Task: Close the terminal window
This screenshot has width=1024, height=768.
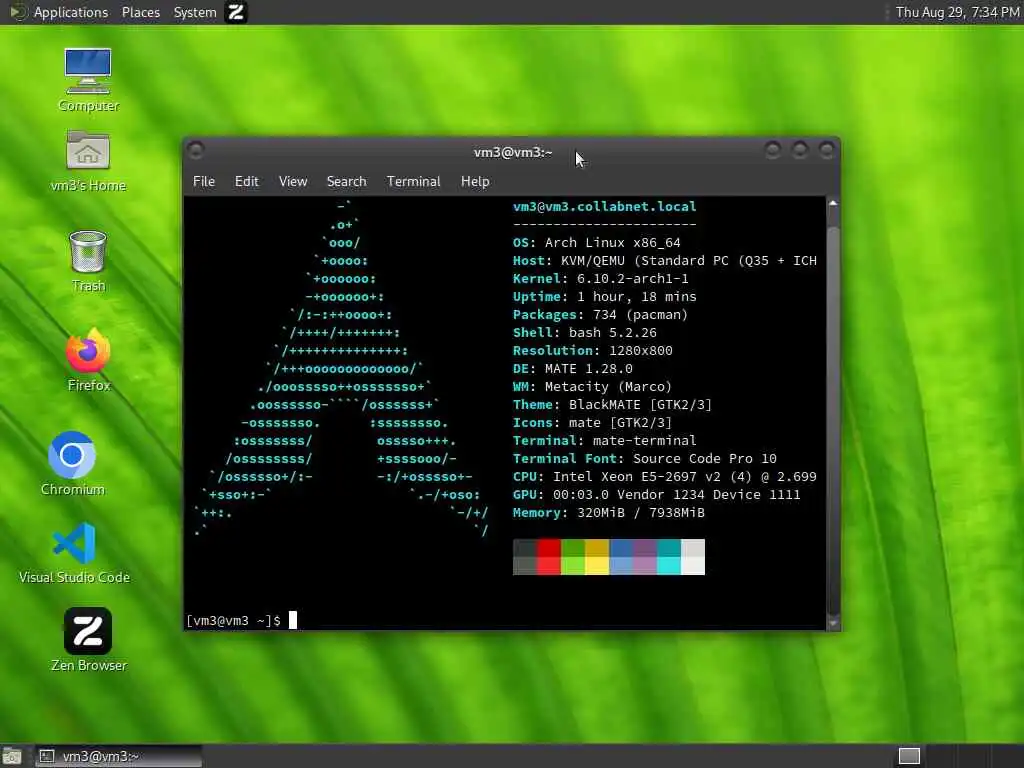Action: pyautogui.click(x=826, y=151)
